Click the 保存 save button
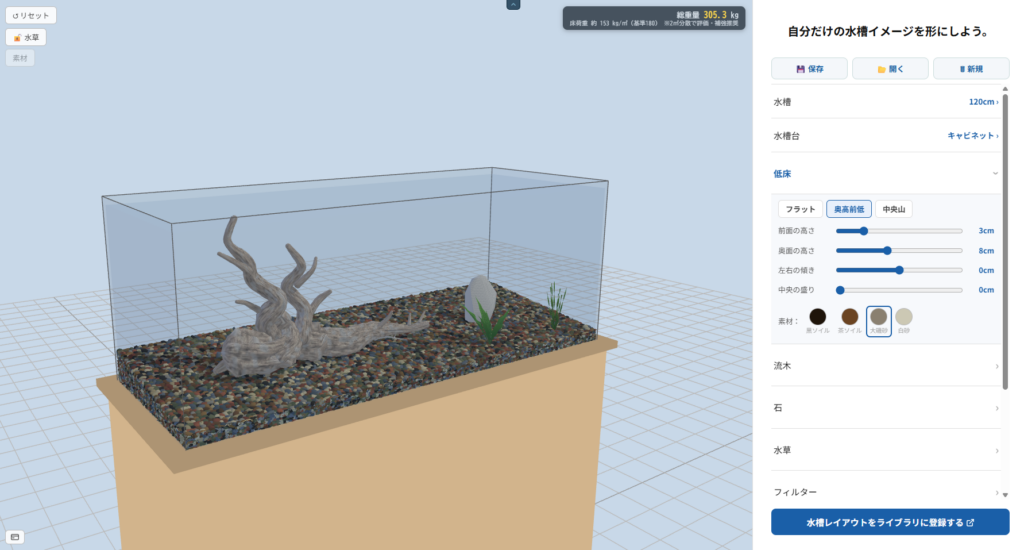The image size is (1024, 550). point(809,69)
